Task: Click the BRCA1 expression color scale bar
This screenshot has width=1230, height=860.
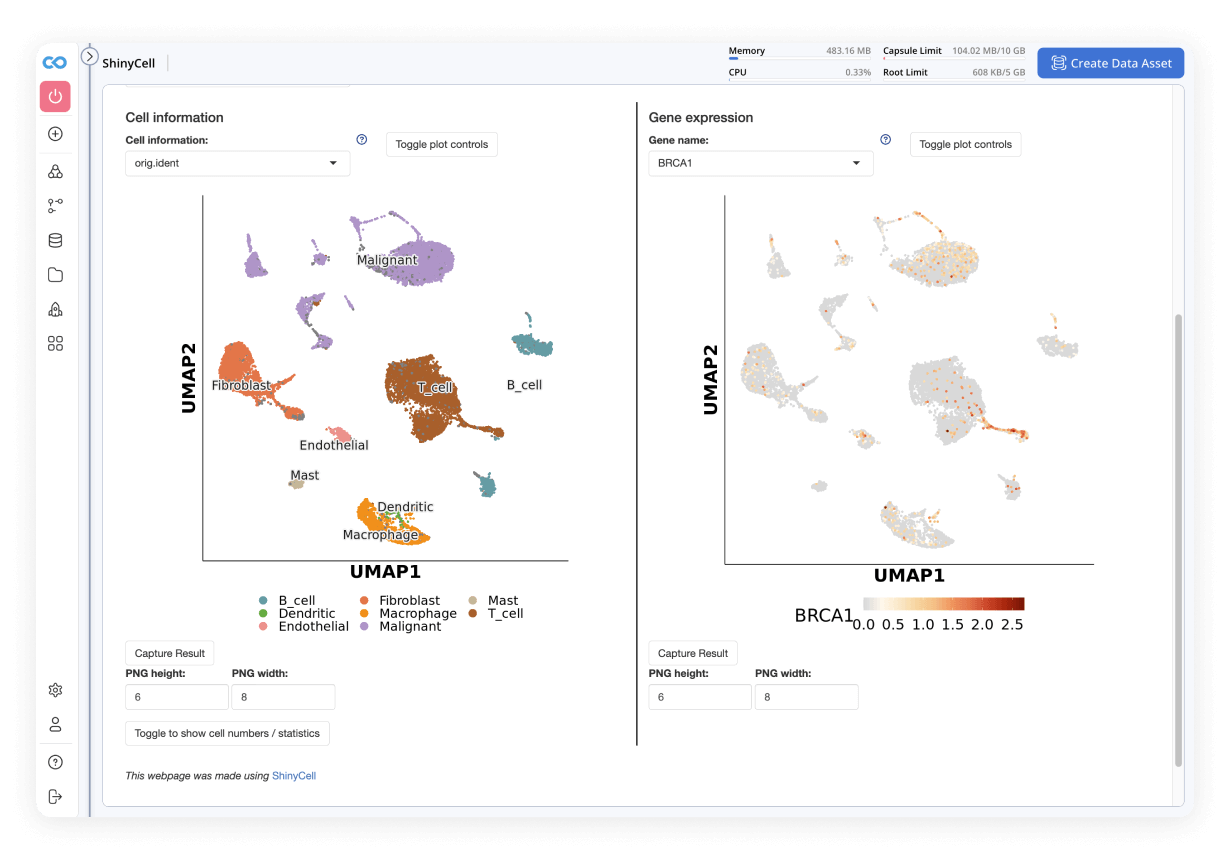Action: coord(944,604)
